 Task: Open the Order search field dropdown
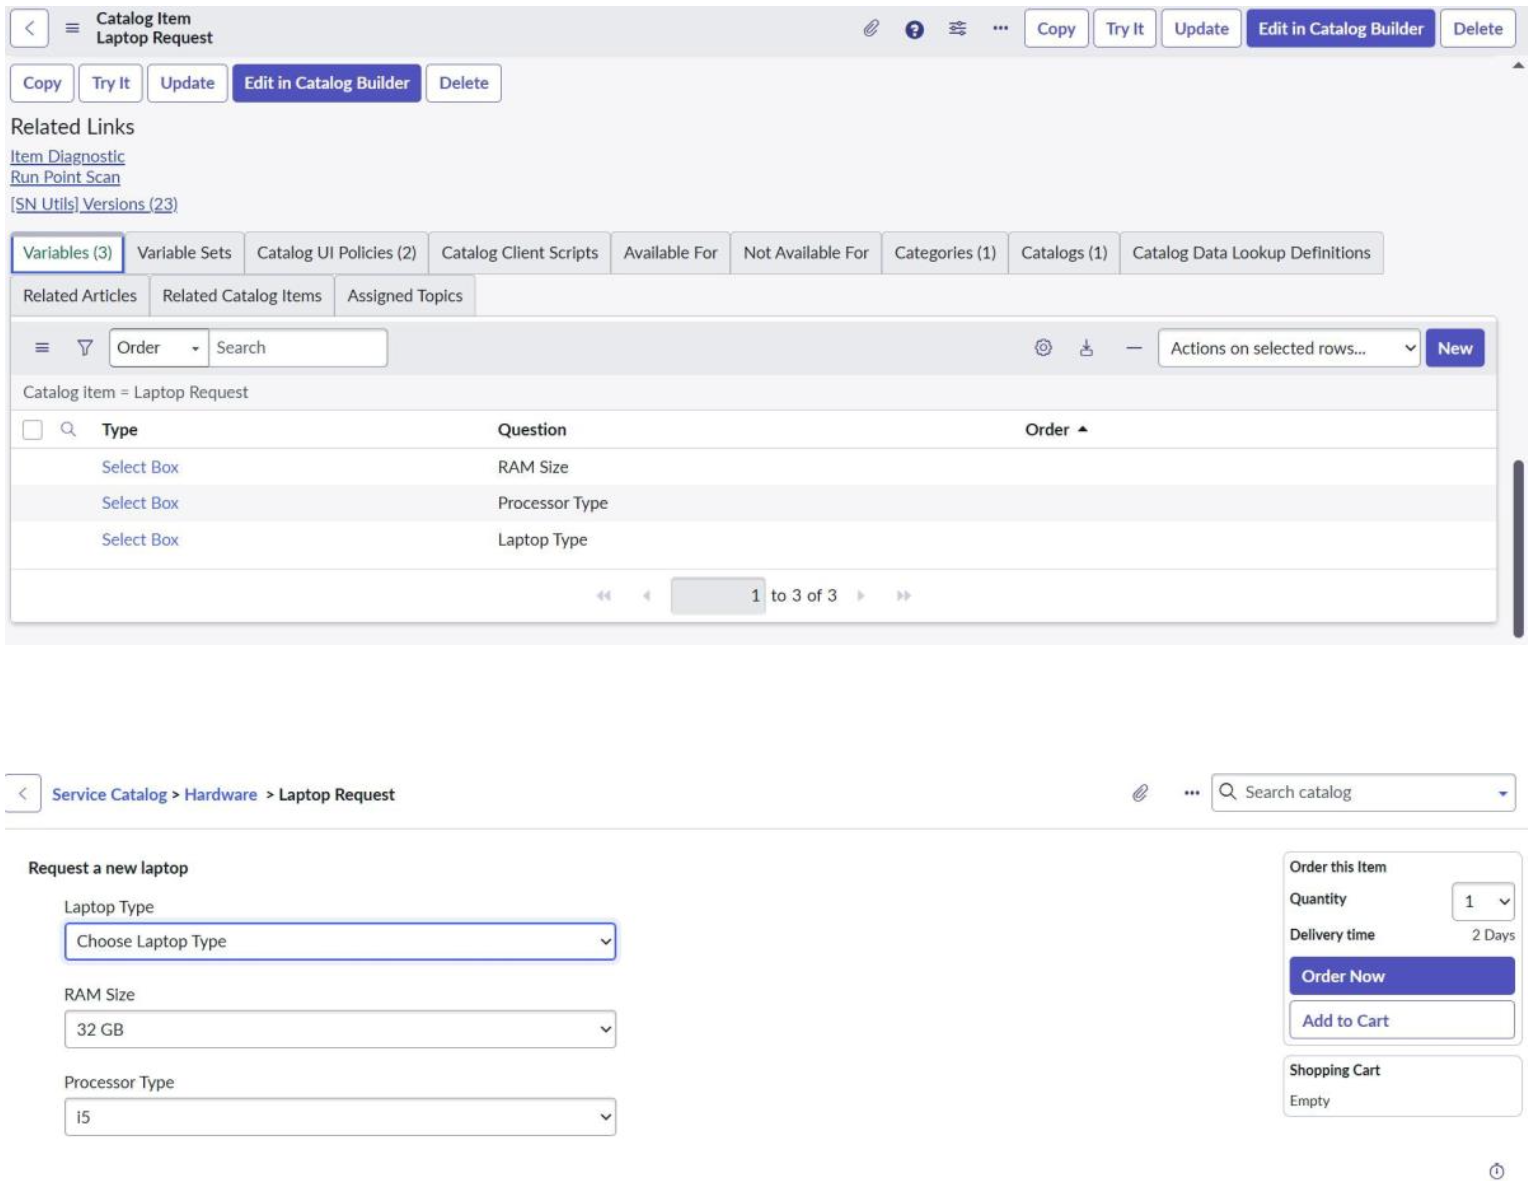point(158,348)
